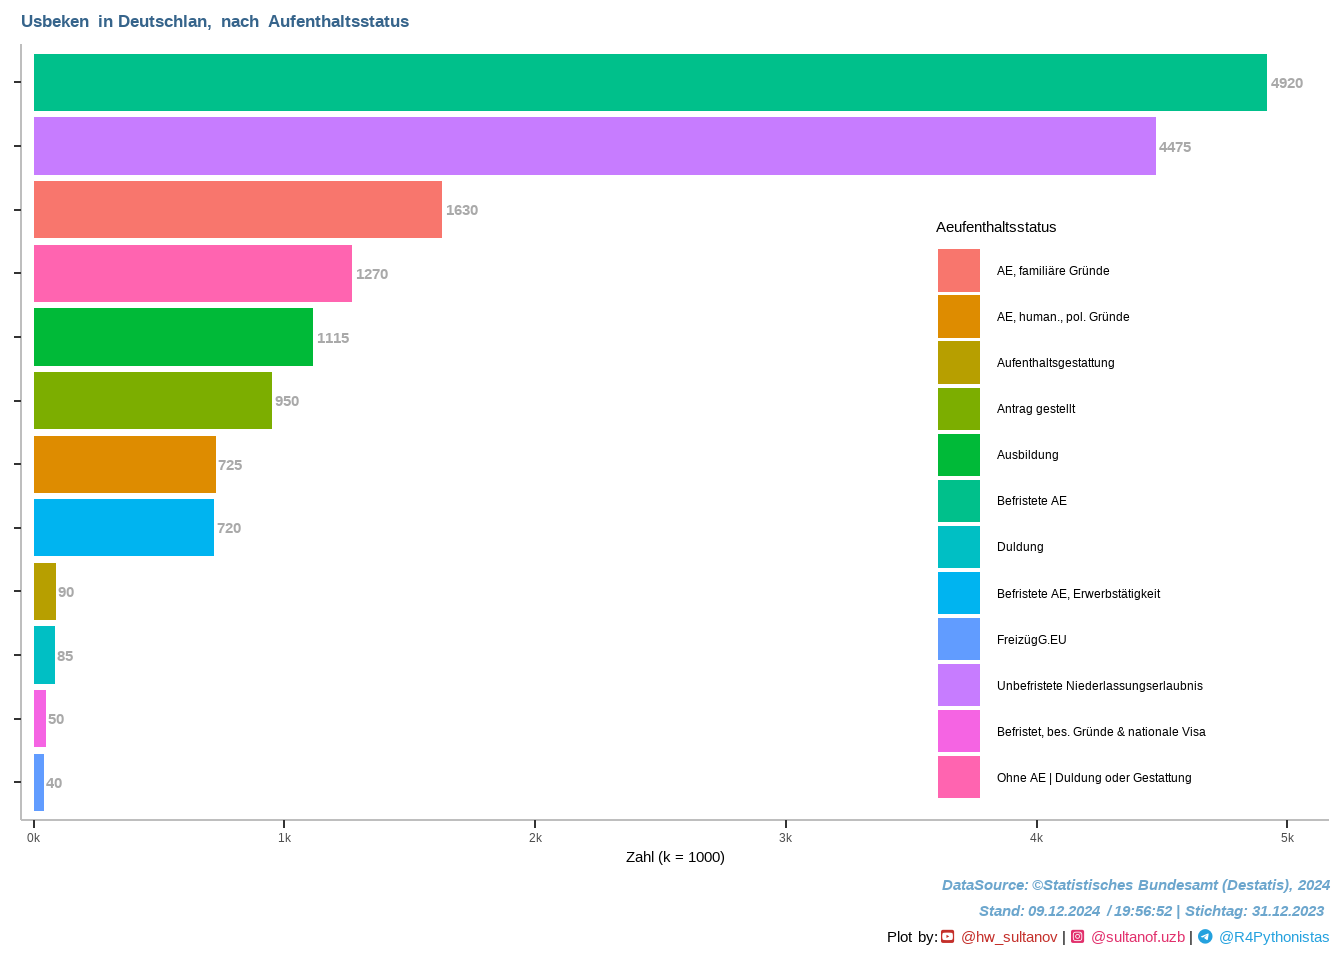Click the Telegram icon in the footer

[1205, 937]
